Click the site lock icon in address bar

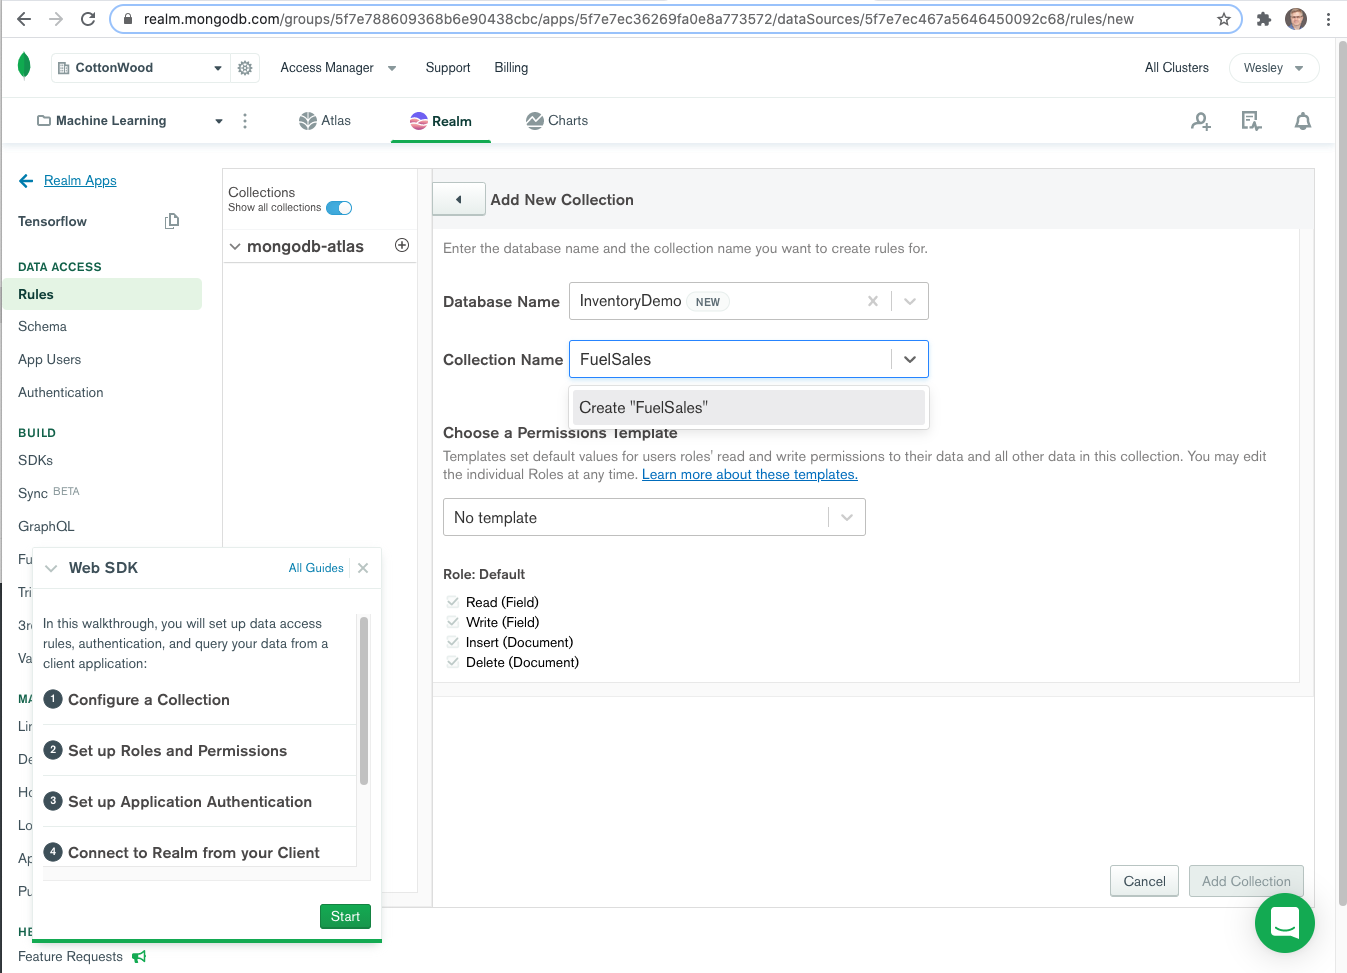pyautogui.click(x=127, y=19)
